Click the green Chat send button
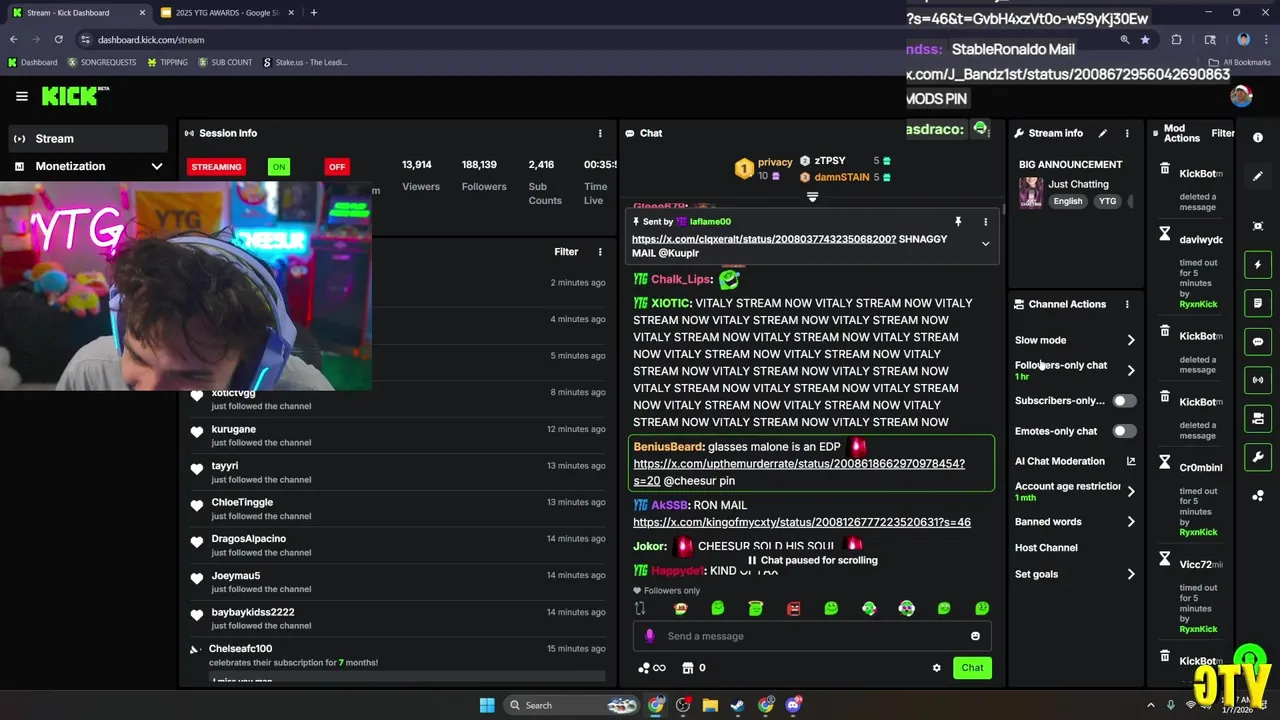Viewport: 1280px width, 720px height. pyautogui.click(x=972, y=668)
